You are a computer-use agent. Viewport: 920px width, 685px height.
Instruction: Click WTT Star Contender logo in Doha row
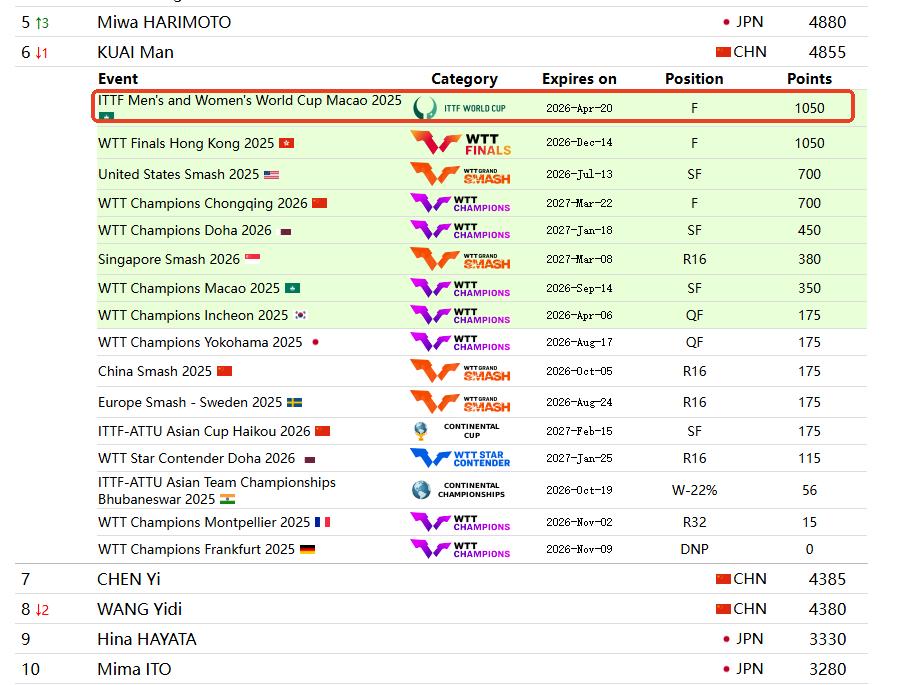click(461, 458)
